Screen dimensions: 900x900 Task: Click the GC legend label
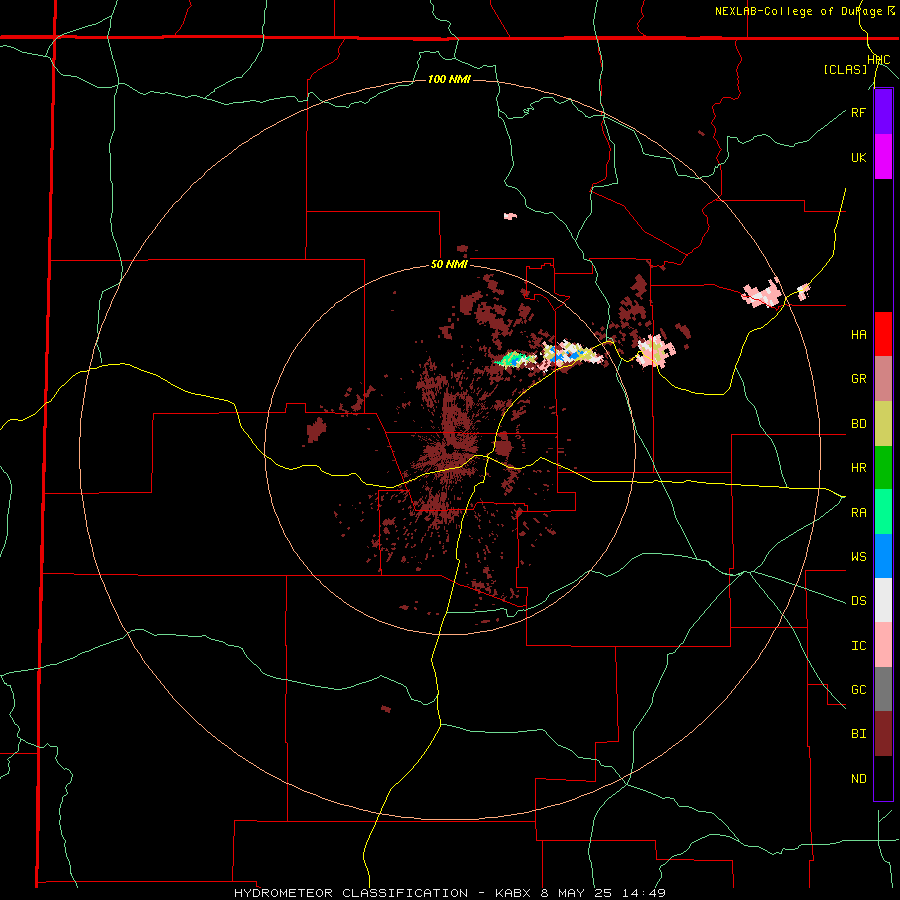[858, 690]
